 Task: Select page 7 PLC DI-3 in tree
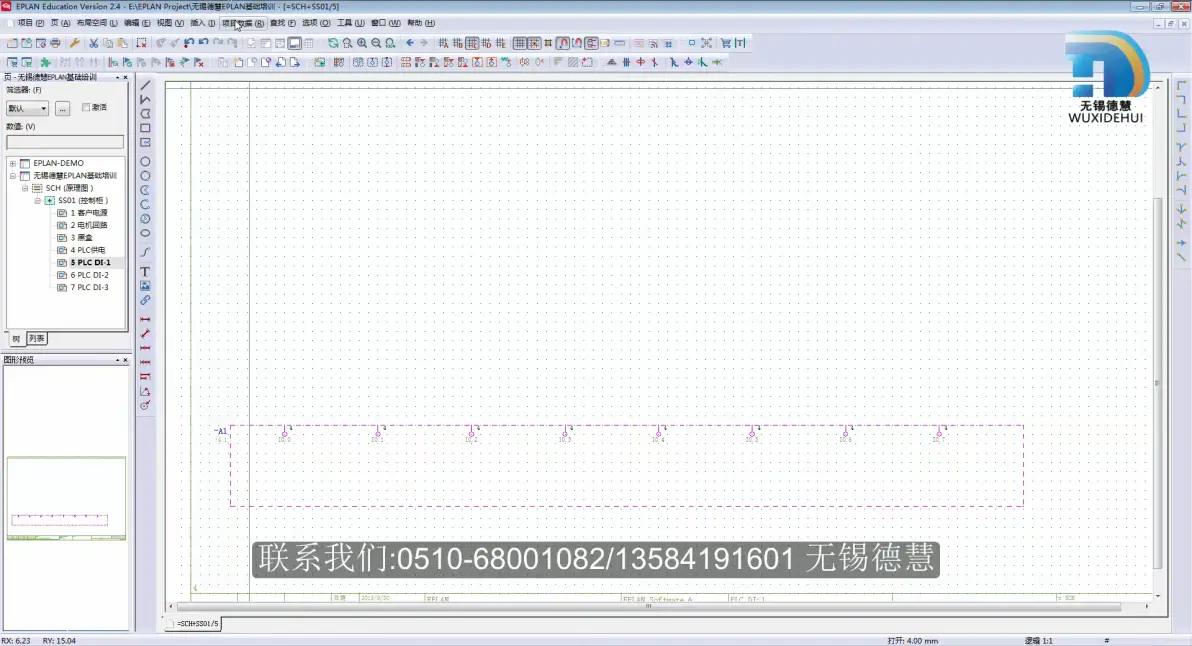(x=90, y=287)
